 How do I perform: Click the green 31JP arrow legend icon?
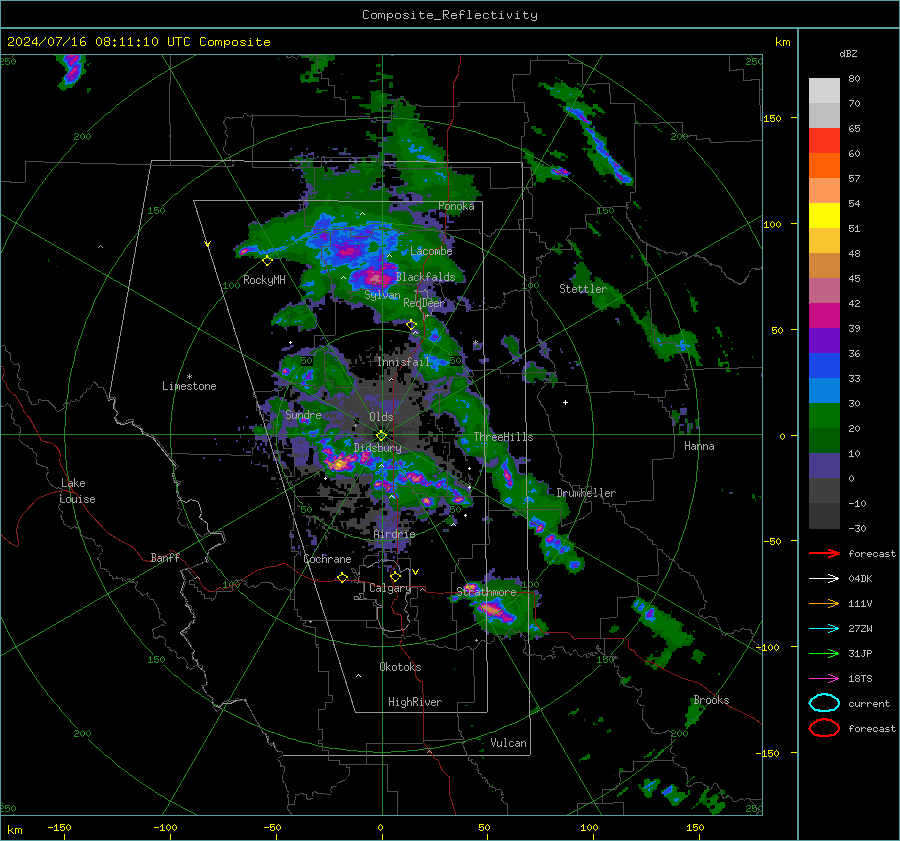click(x=824, y=653)
